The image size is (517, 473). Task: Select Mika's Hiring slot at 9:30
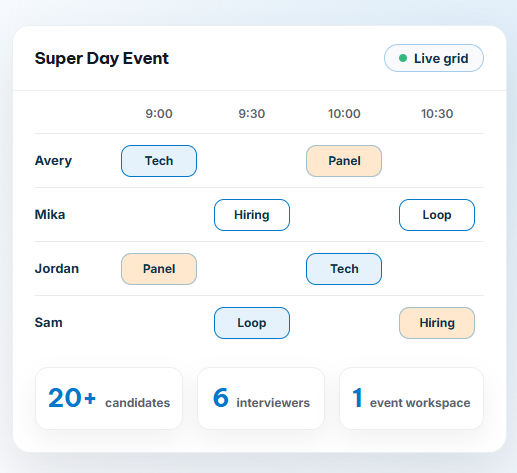[252, 215]
